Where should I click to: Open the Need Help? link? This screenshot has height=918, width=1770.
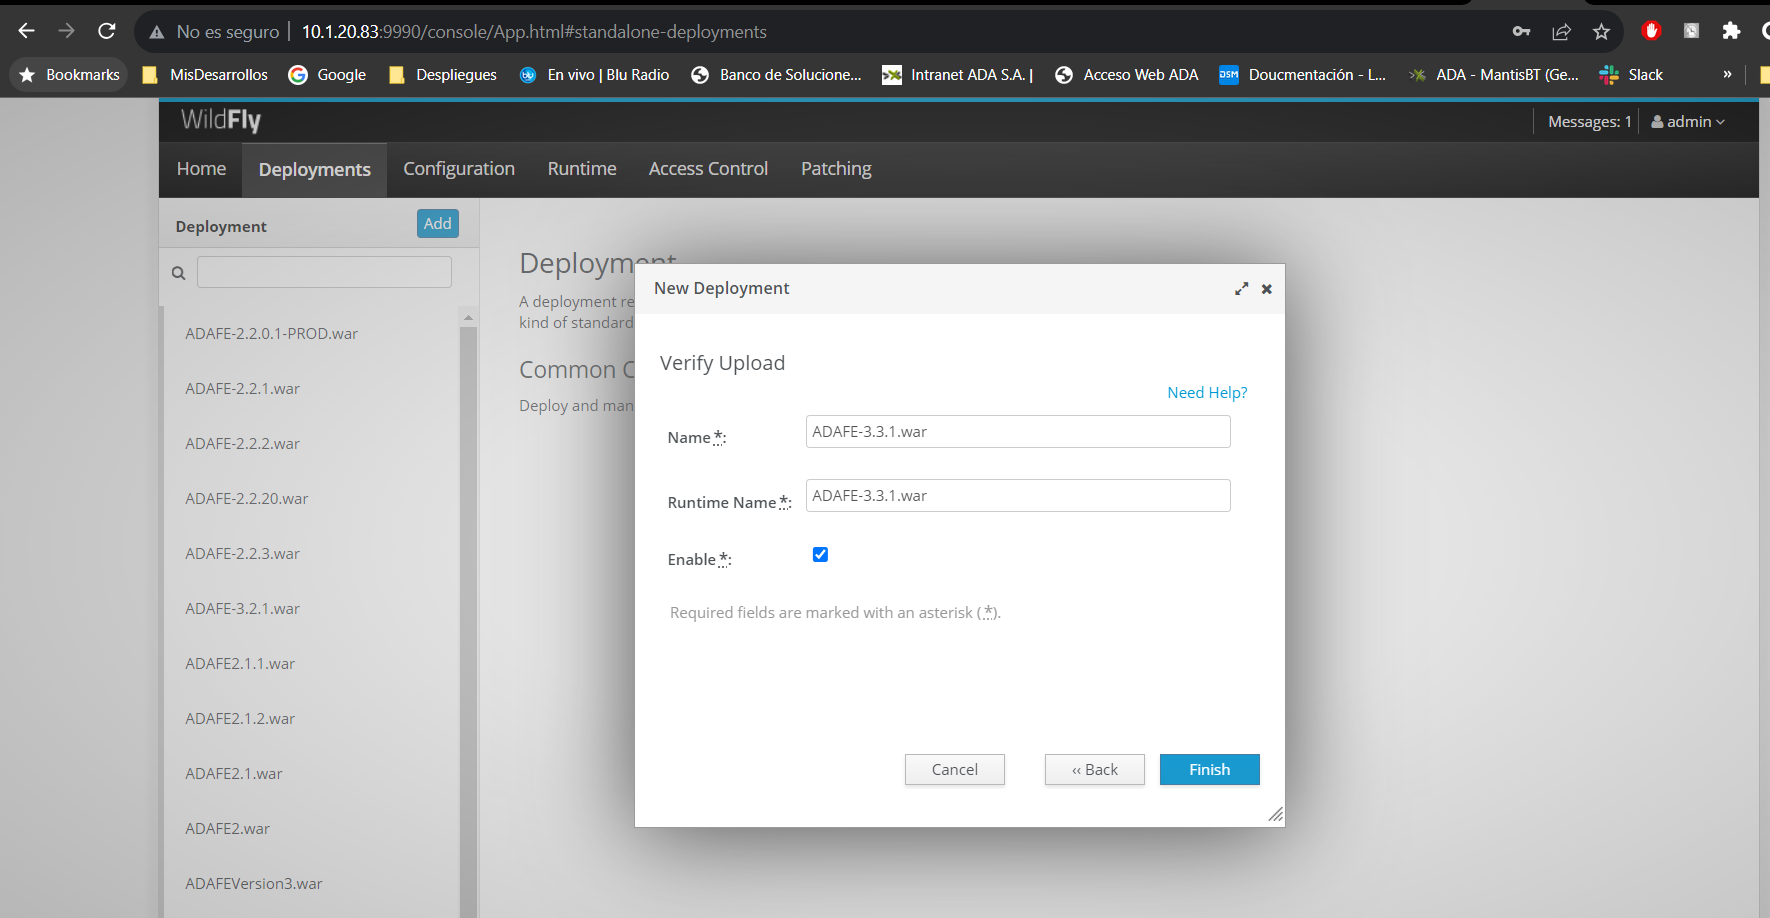[x=1207, y=393]
